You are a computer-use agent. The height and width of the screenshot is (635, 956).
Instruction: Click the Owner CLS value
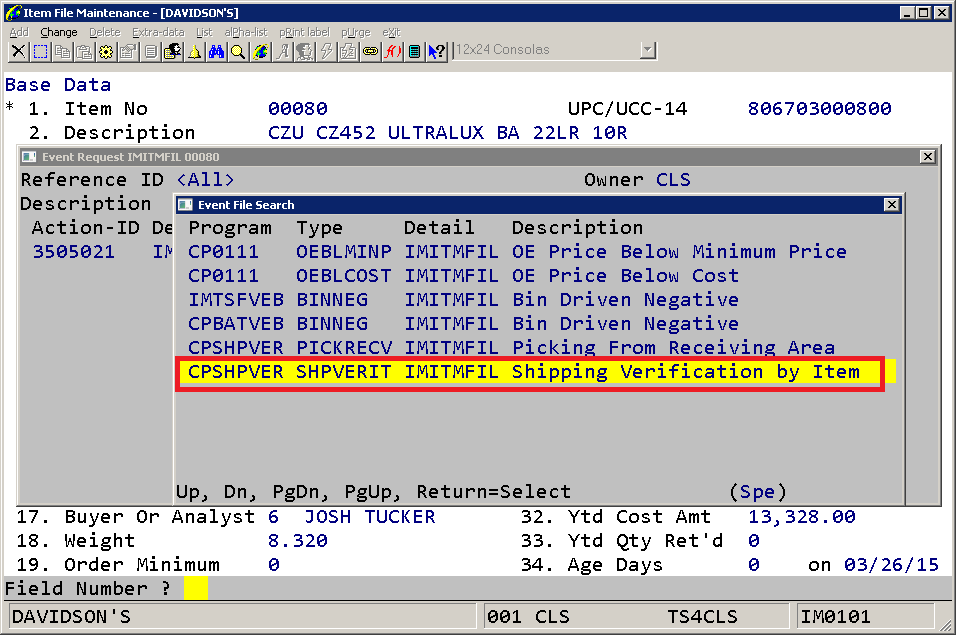coord(673,180)
